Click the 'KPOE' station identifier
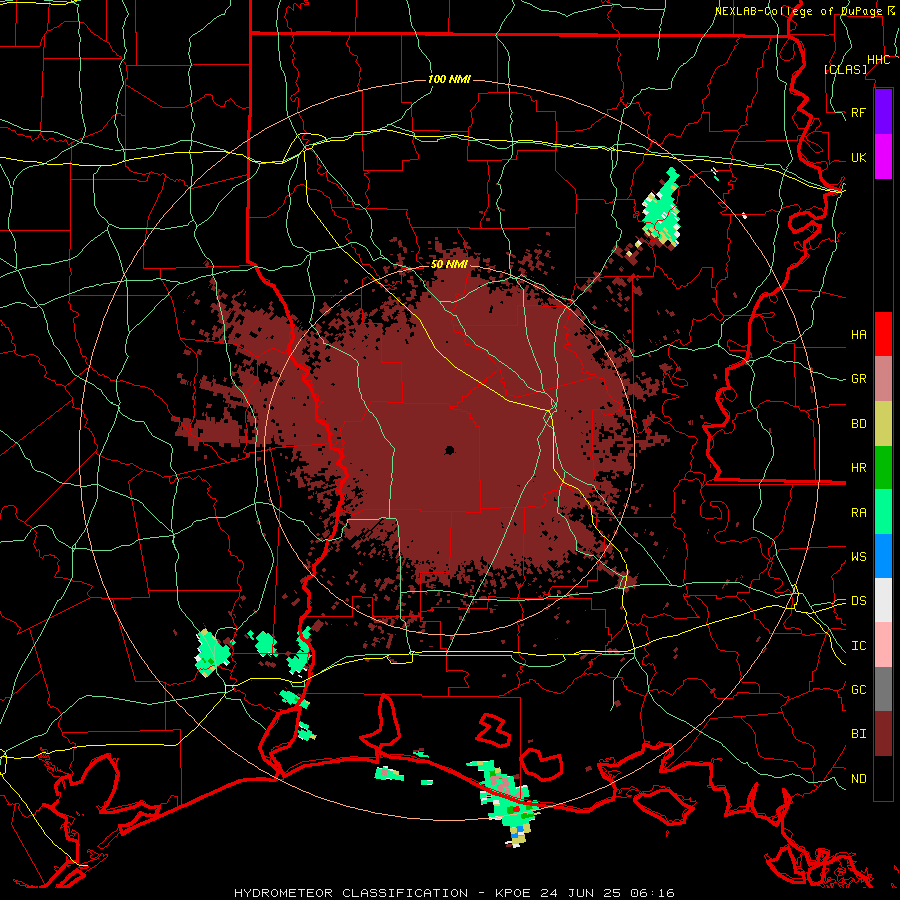 514,893
